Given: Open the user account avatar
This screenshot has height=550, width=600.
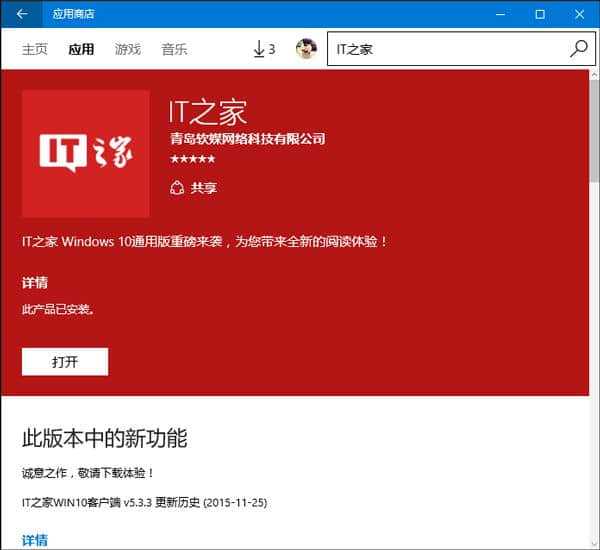Looking at the screenshot, I should click(306, 49).
